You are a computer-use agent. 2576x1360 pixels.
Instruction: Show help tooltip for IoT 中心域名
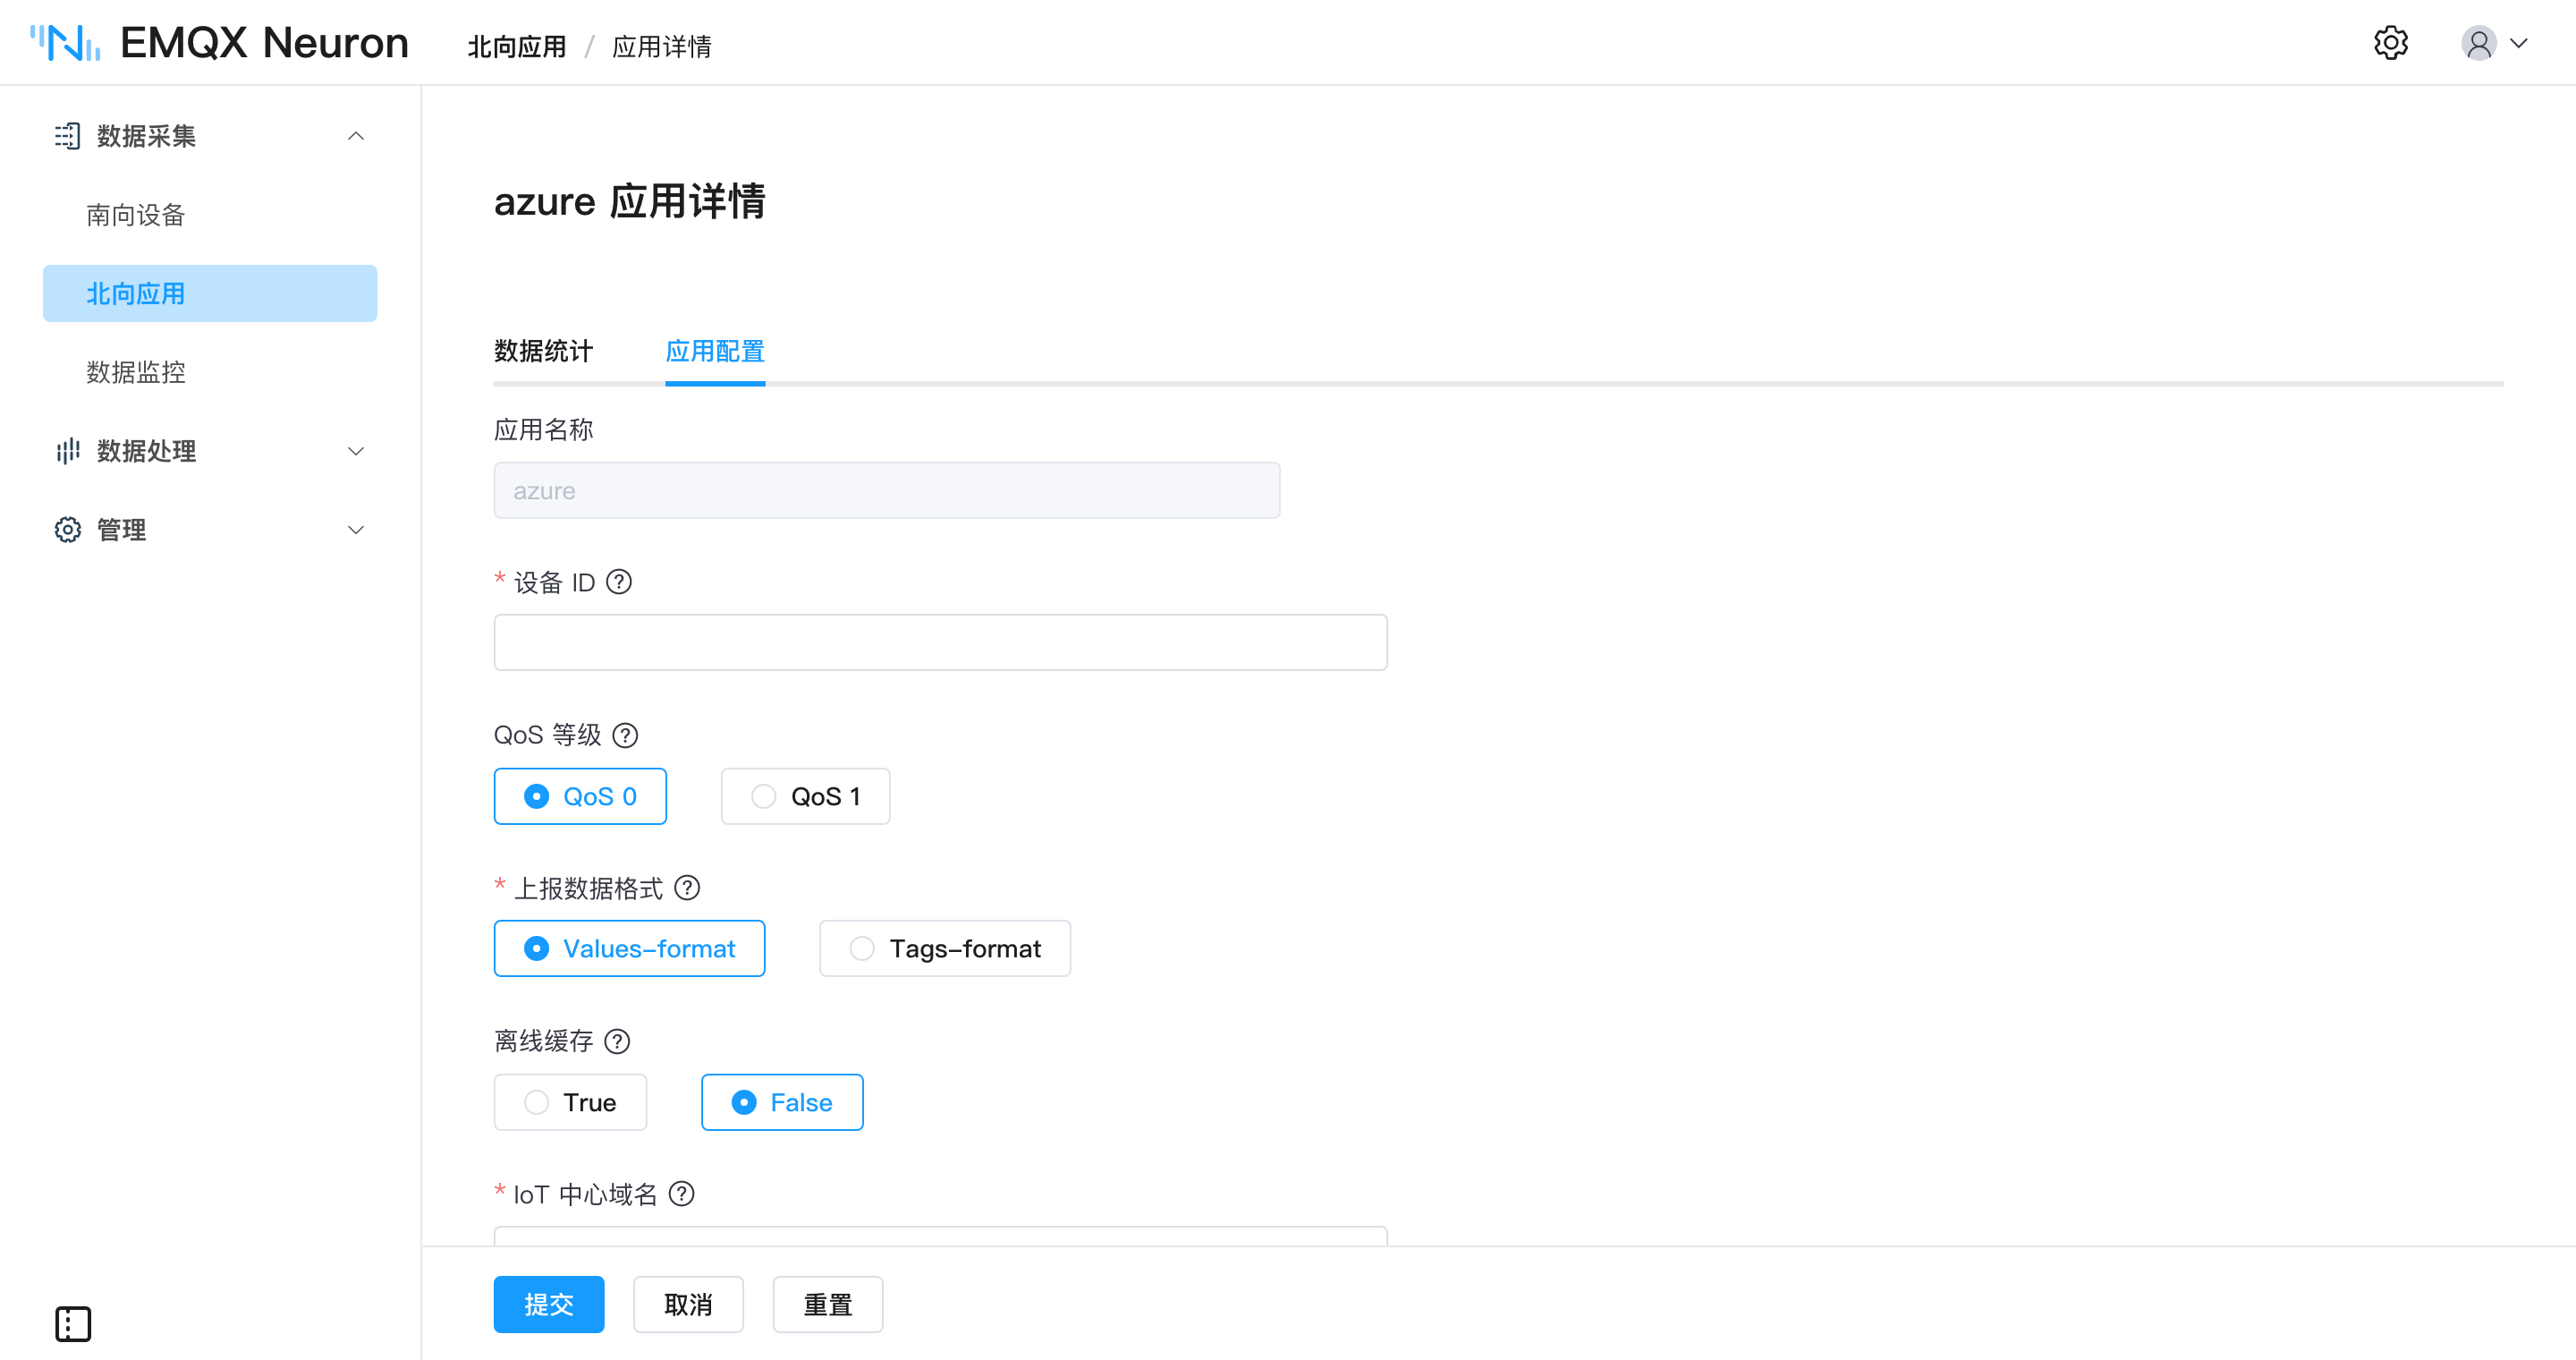click(x=681, y=1194)
